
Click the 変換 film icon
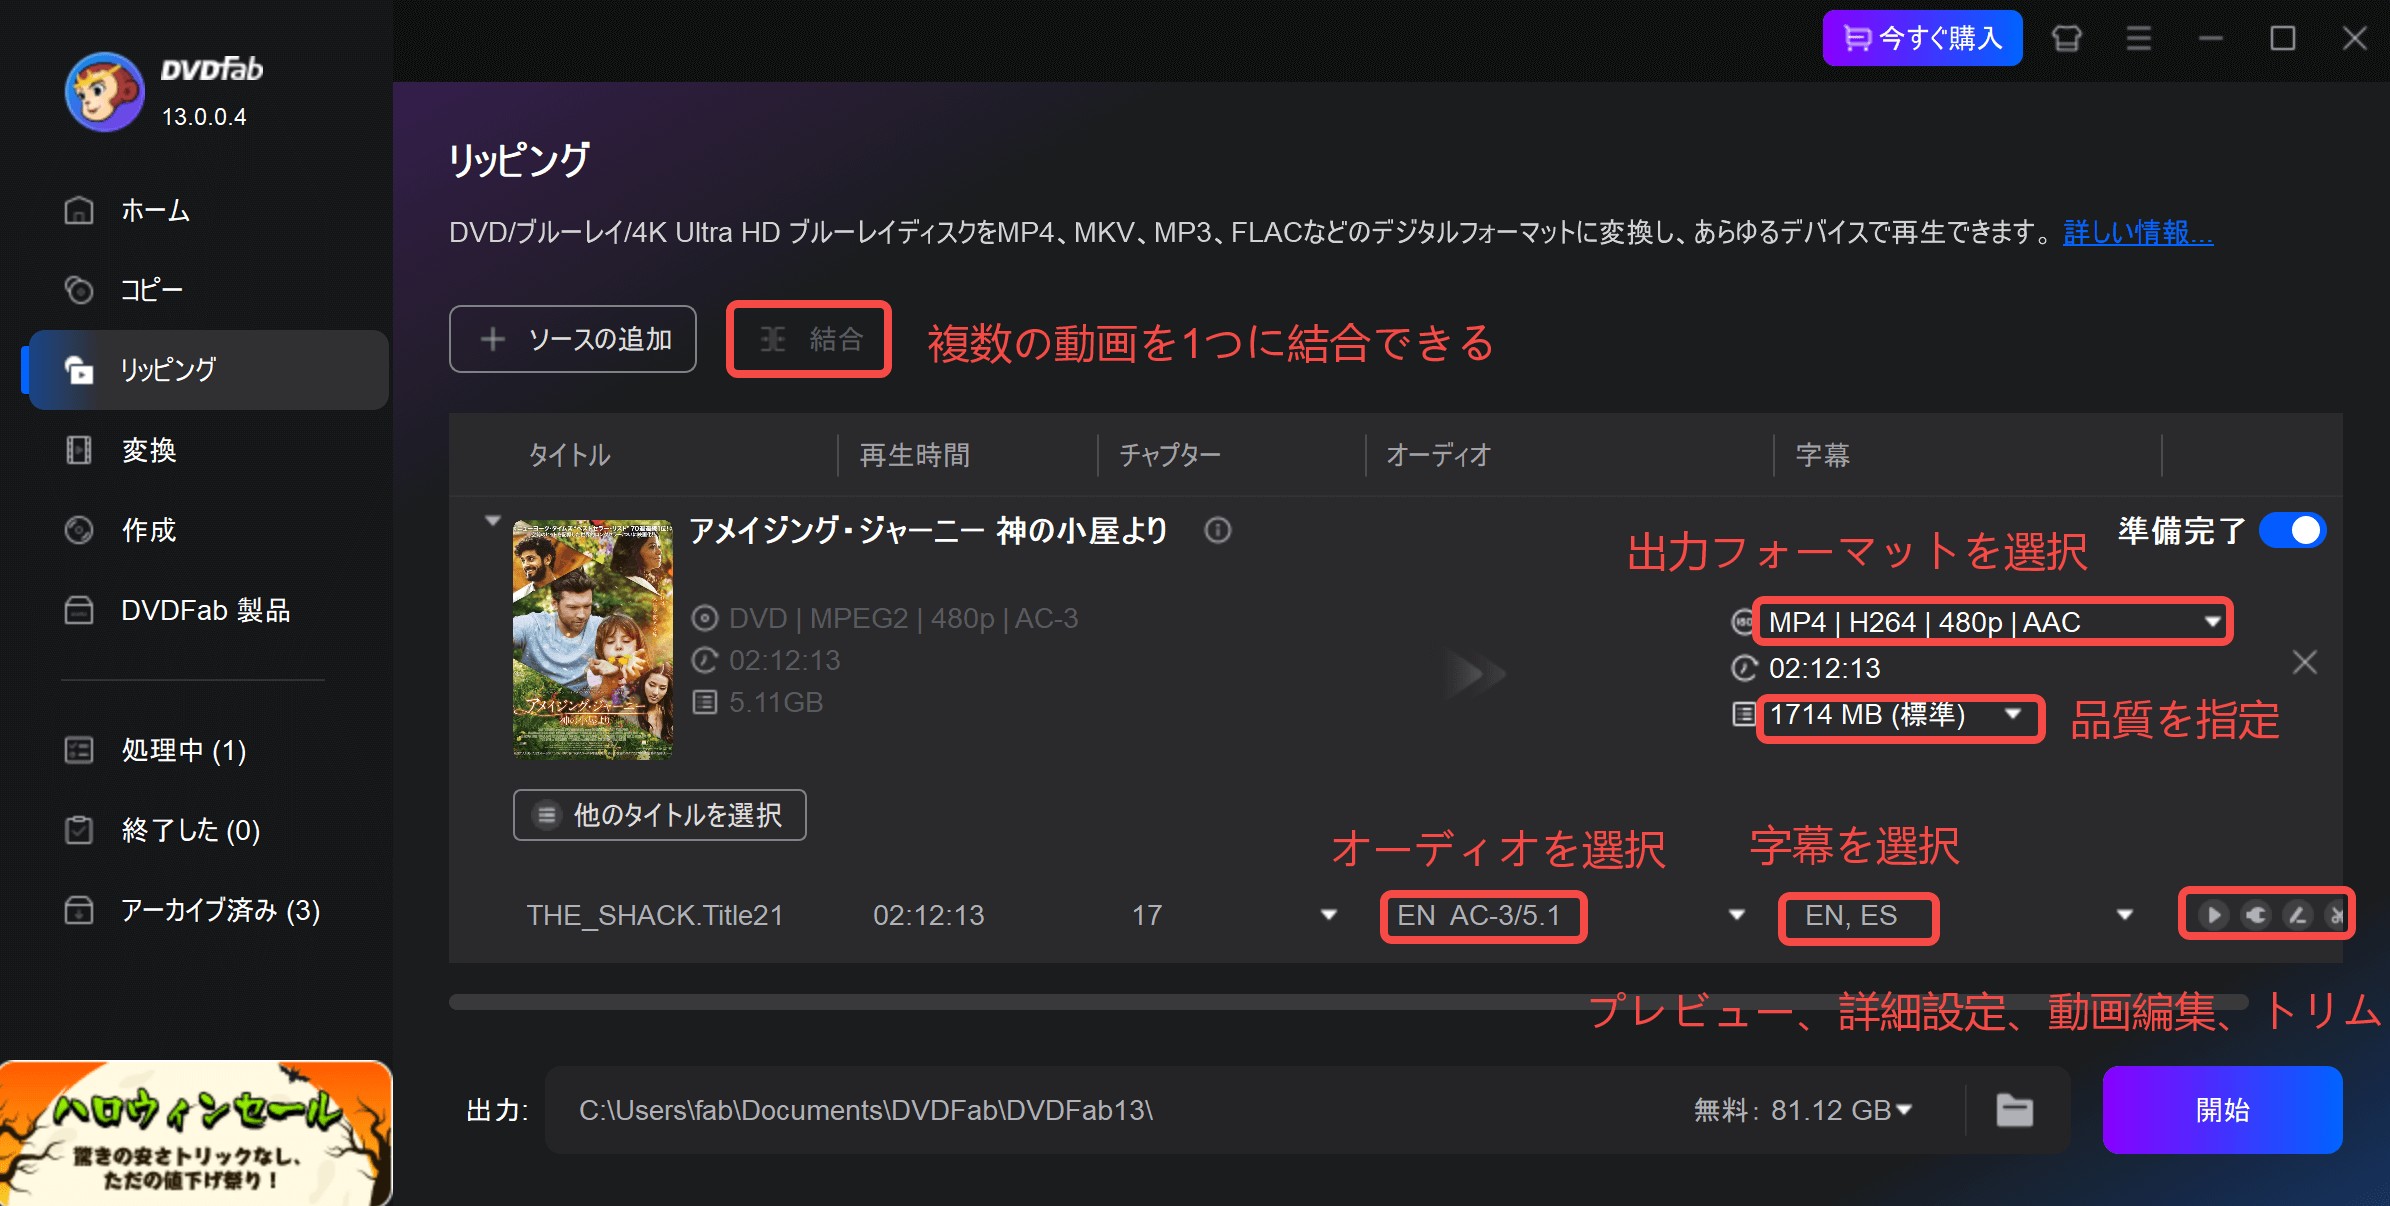point(79,450)
